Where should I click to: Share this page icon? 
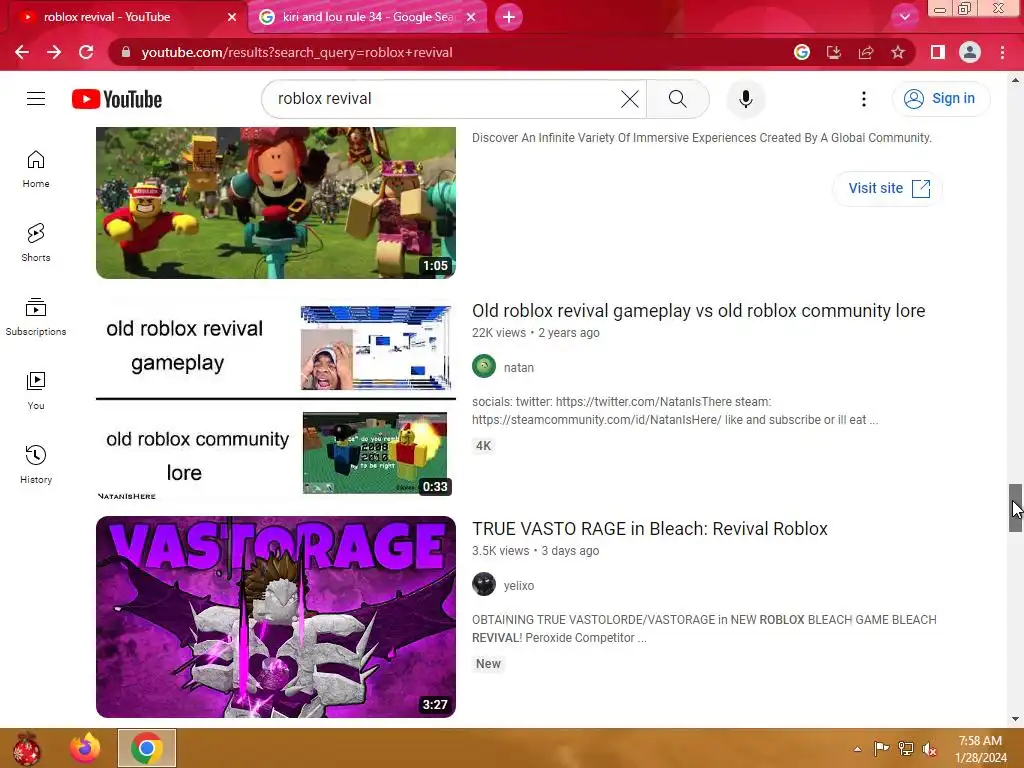pos(866,52)
